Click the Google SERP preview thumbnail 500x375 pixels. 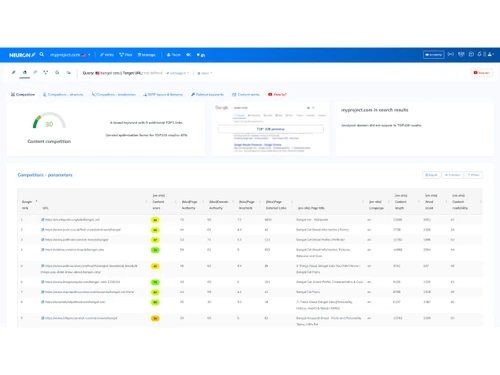pos(271,129)
